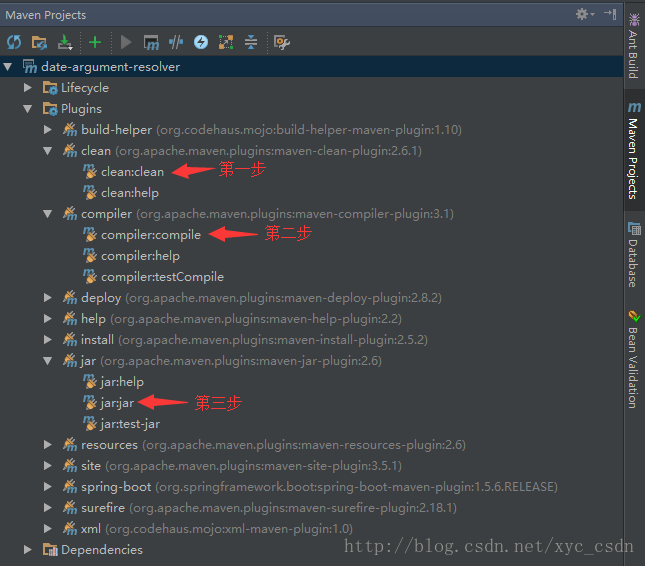The image size is (645, 566).
Task: Click Lifecycle folder icon
Action: (50, 88)
